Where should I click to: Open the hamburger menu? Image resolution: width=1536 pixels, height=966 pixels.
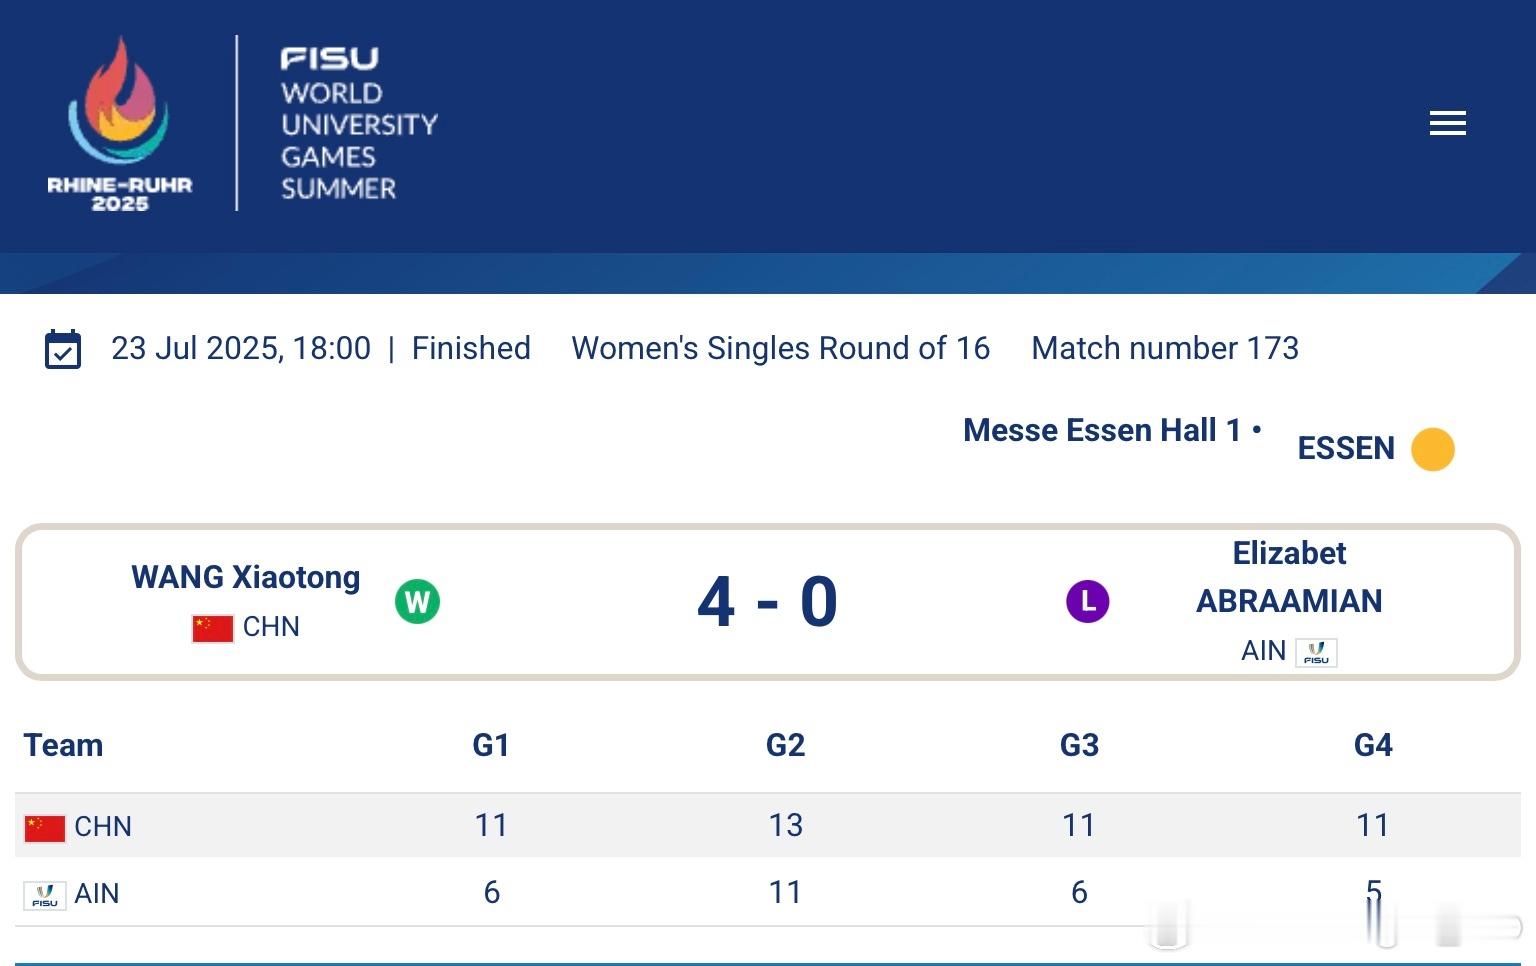tap(1447, 123)
